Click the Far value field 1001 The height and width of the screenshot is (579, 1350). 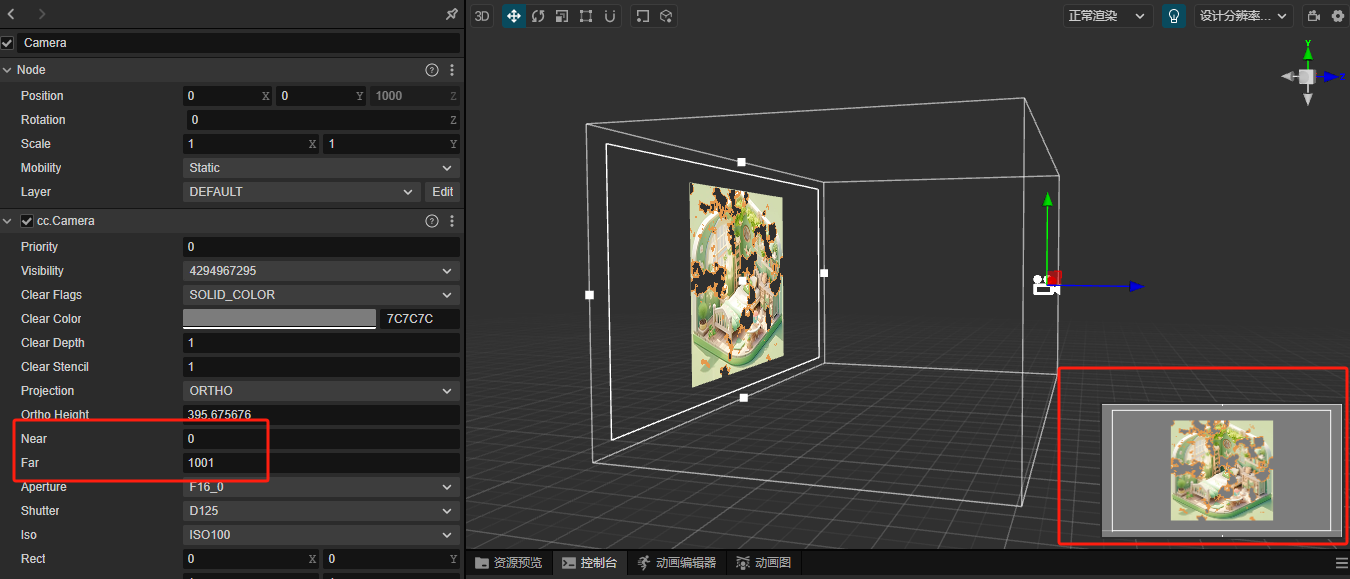321,463
